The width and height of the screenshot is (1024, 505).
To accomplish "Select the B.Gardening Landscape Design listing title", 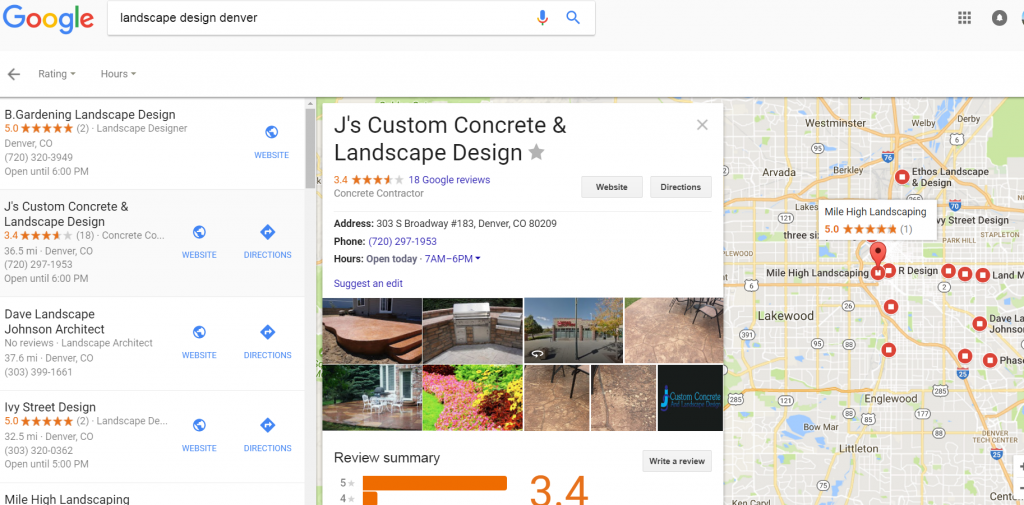I will pos(90,114).
